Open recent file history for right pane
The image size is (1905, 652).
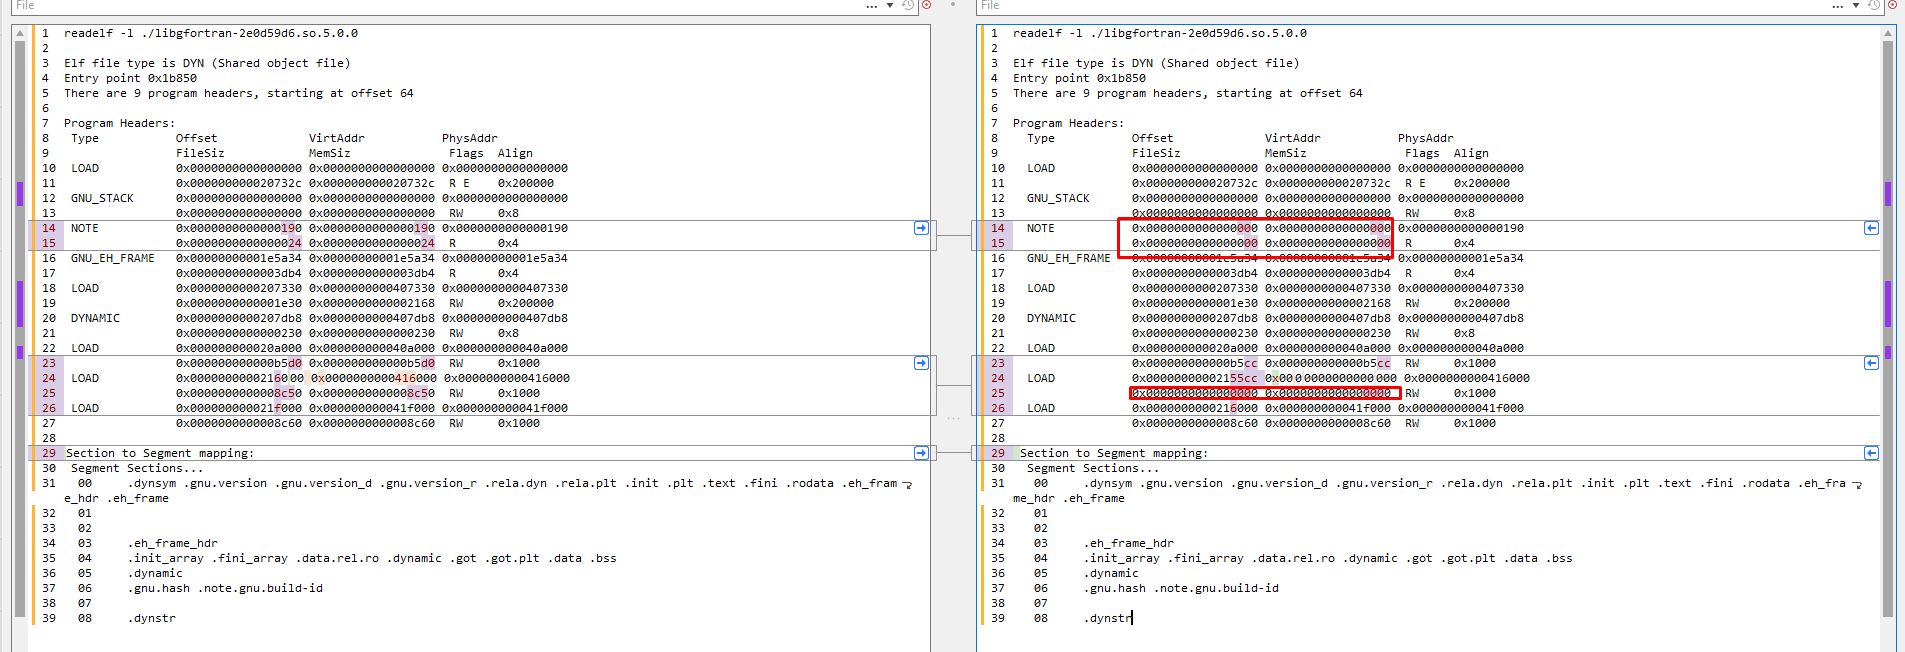point(1874,6)
